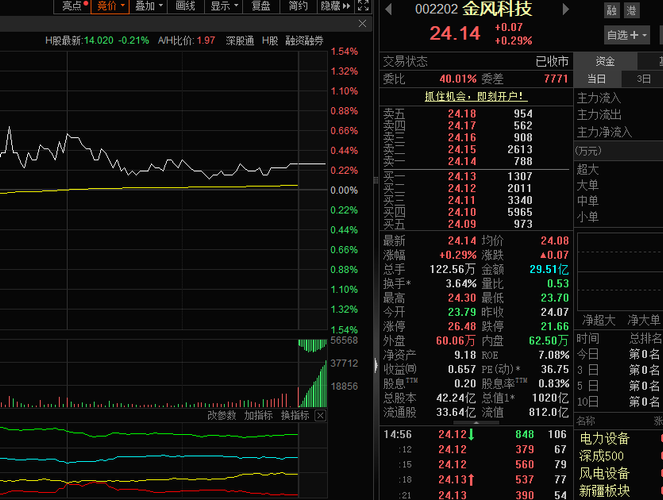Close the info bar above the chart
This screenshot has width=663, height=500.
pos(362,24)
